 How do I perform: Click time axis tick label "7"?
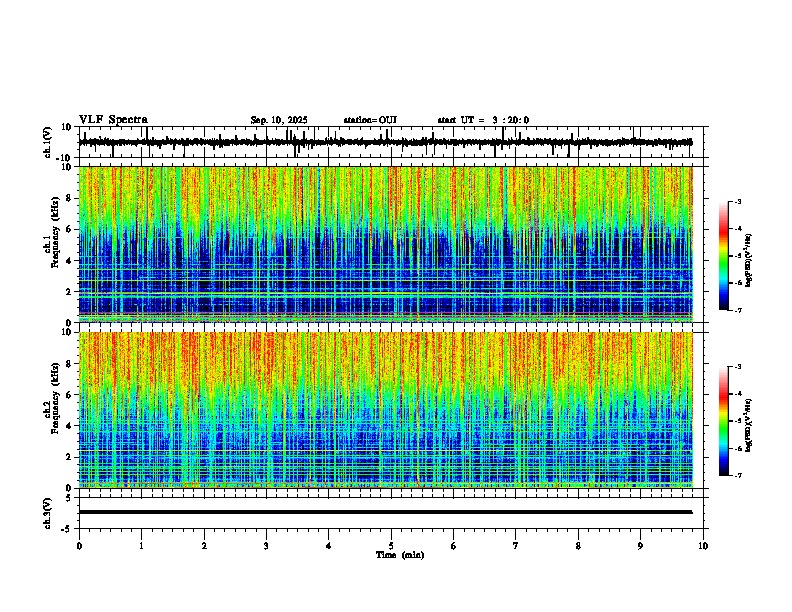(x=516, y=546)
